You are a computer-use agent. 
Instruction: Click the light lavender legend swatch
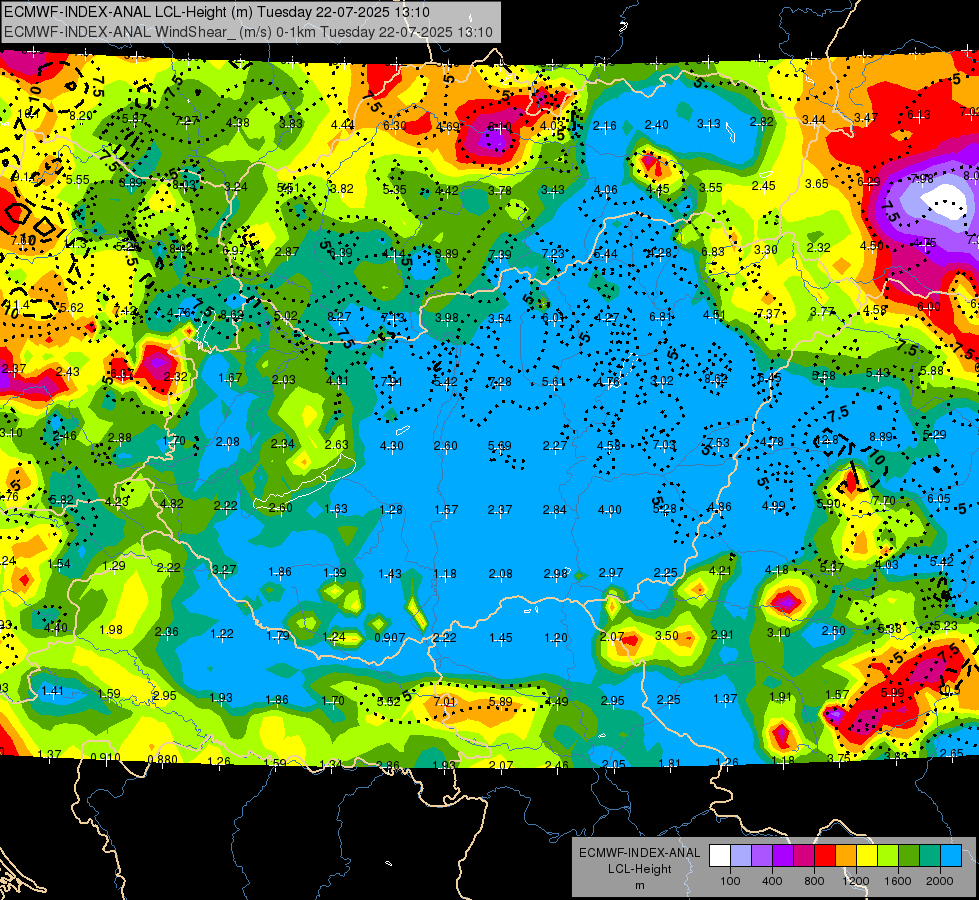[741, 855]
